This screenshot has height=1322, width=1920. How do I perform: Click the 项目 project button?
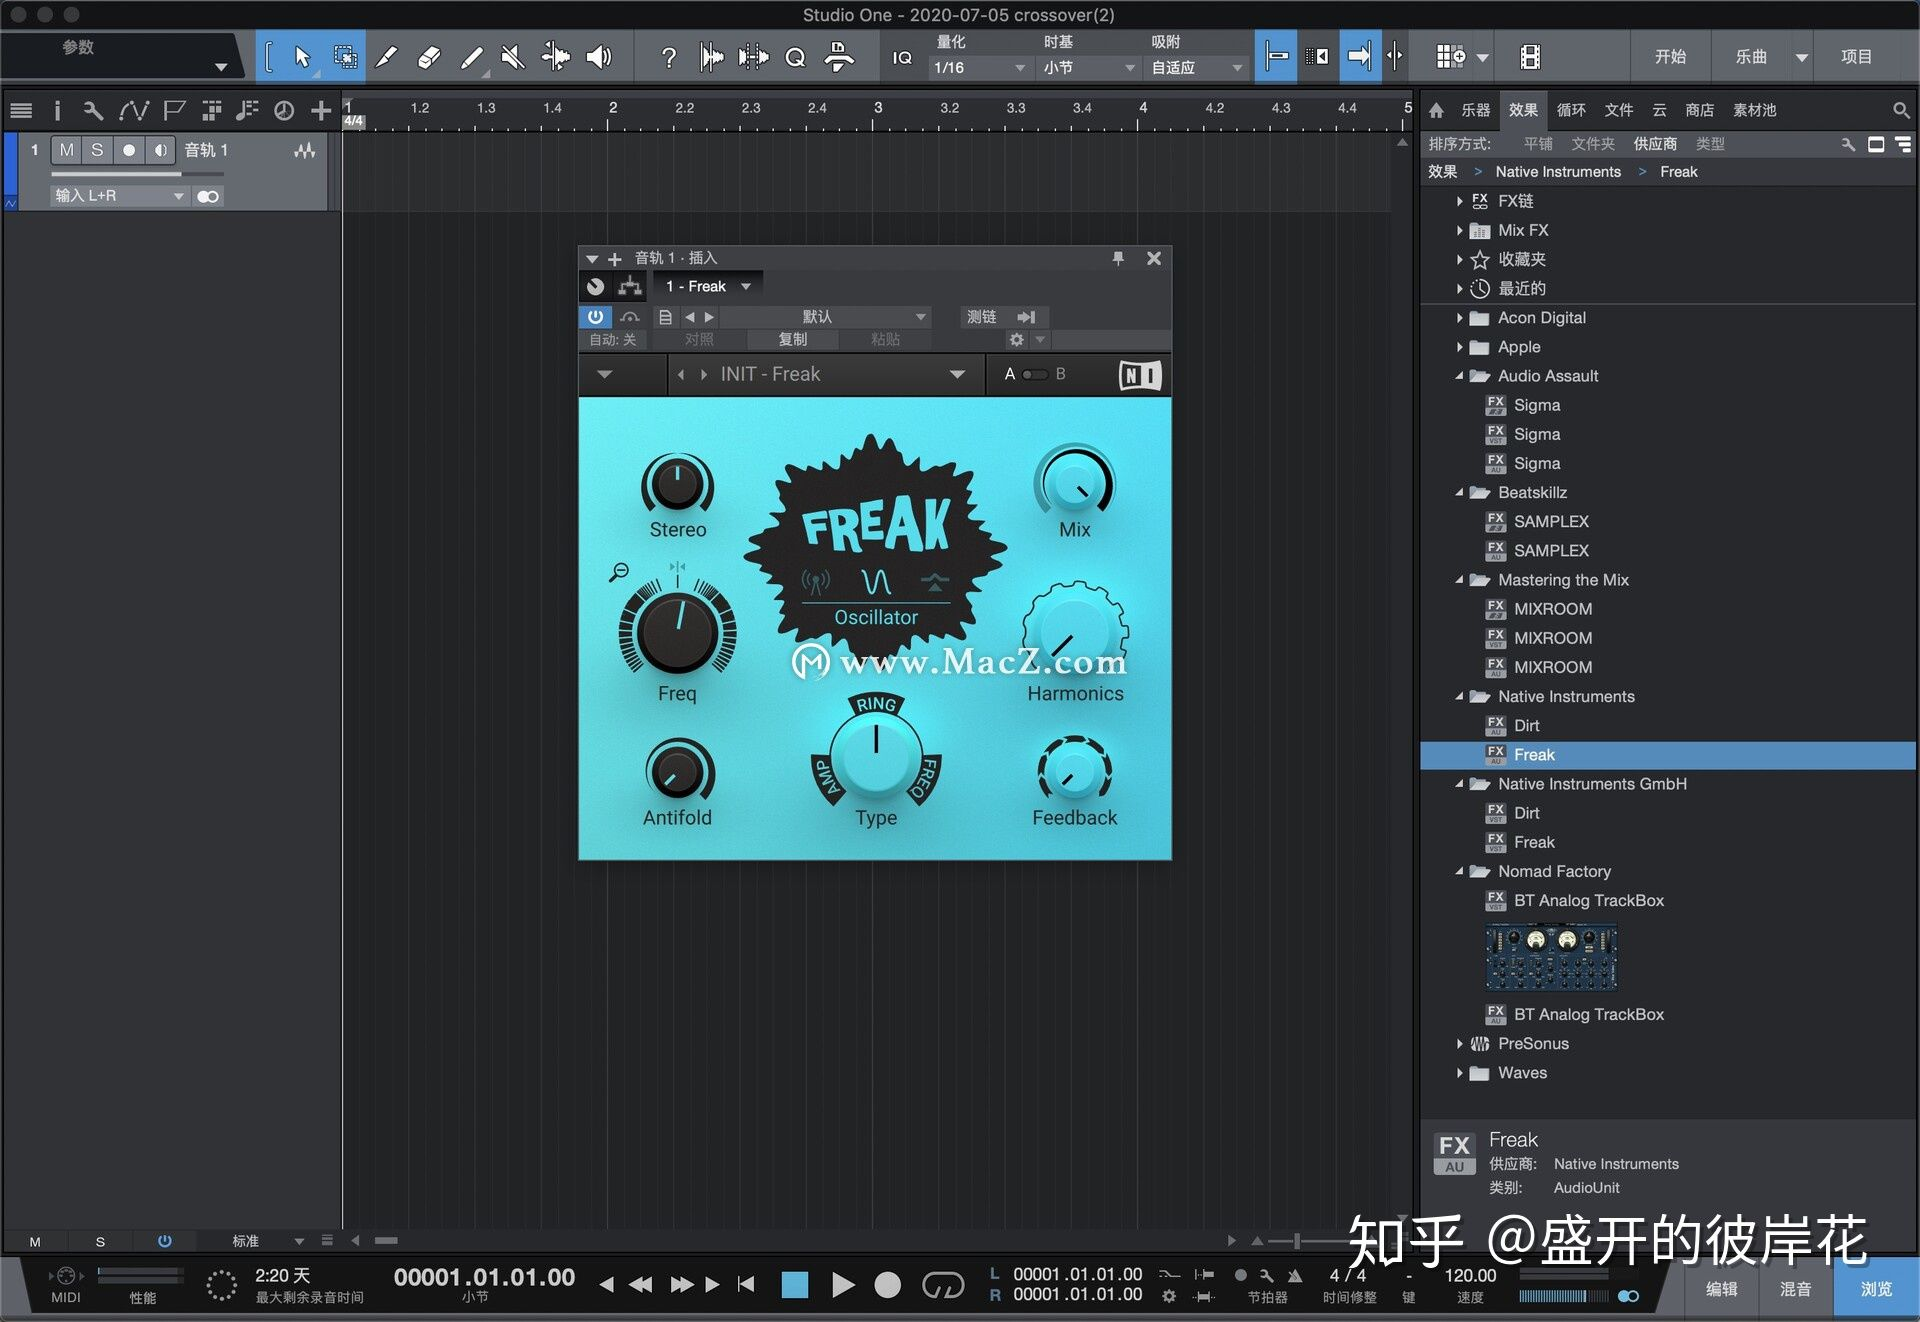[1857, 57]
